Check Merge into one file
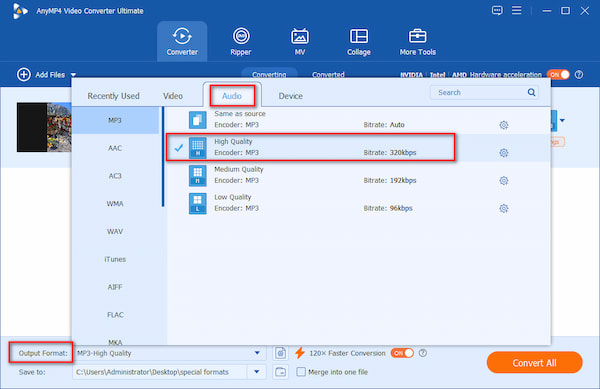The image size is (600, 389). pos(301,372)
